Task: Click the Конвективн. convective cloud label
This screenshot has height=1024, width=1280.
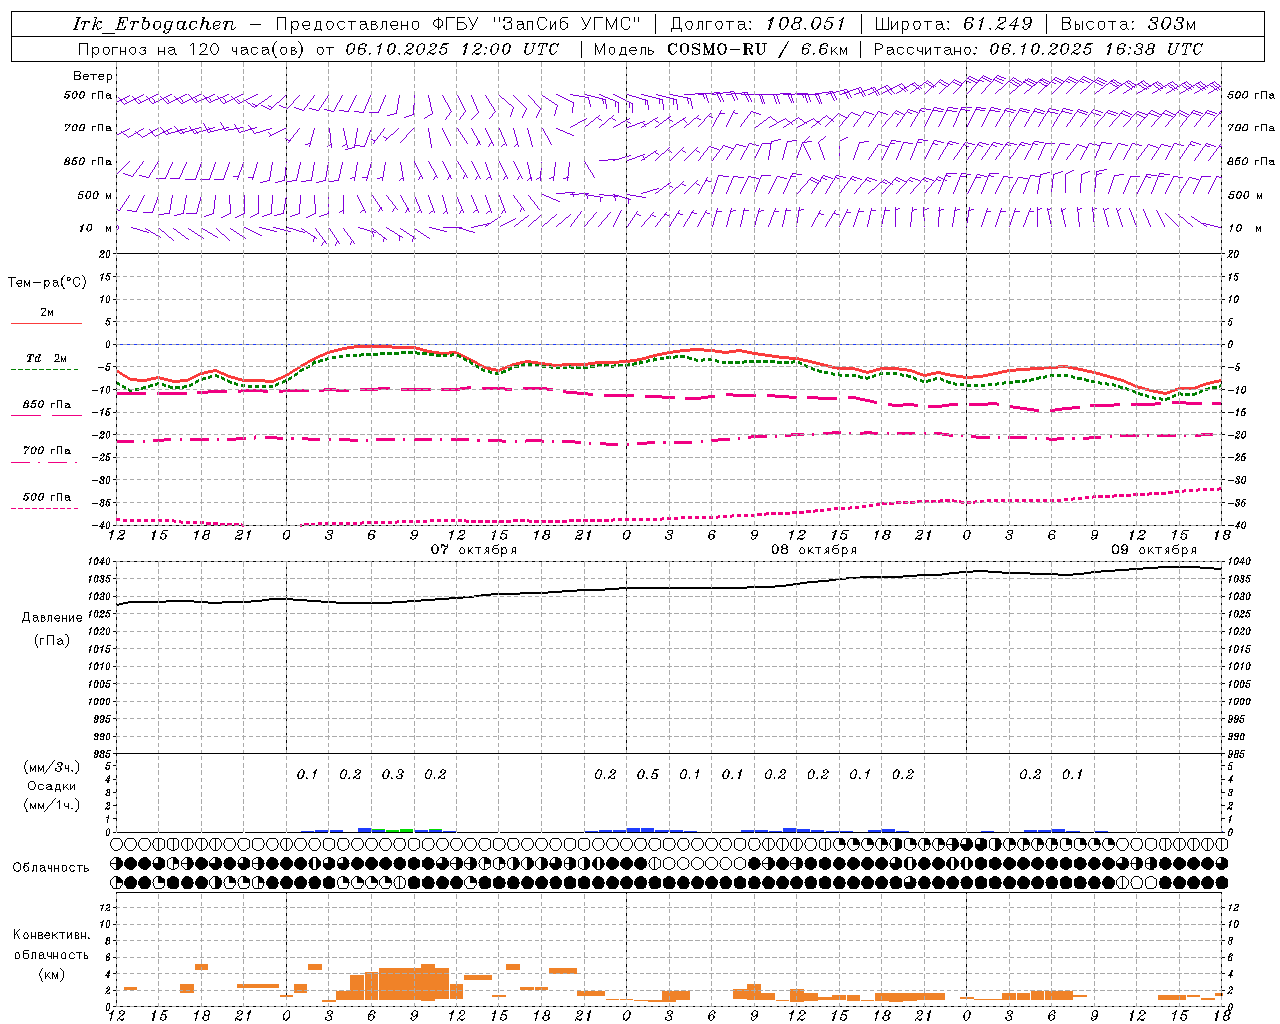Action: click(52, 935)
